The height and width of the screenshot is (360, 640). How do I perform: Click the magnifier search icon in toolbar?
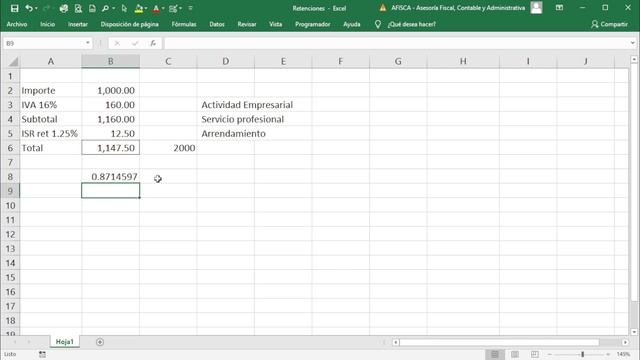(x=105, y=8)
